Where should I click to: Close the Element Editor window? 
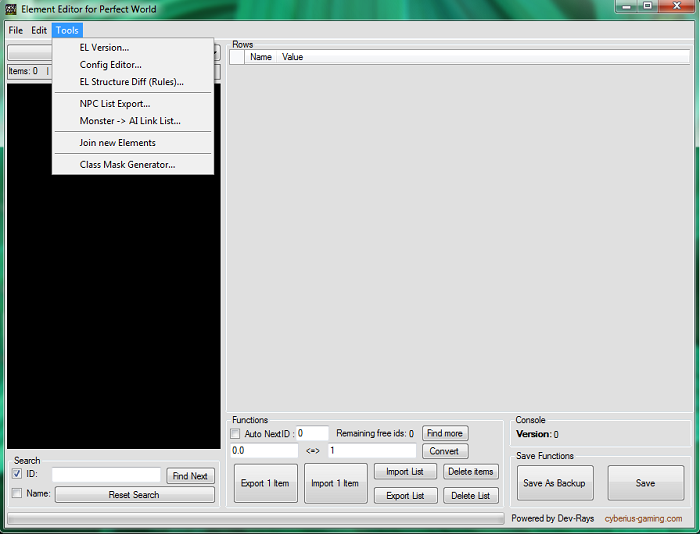(x=676, y=6)
